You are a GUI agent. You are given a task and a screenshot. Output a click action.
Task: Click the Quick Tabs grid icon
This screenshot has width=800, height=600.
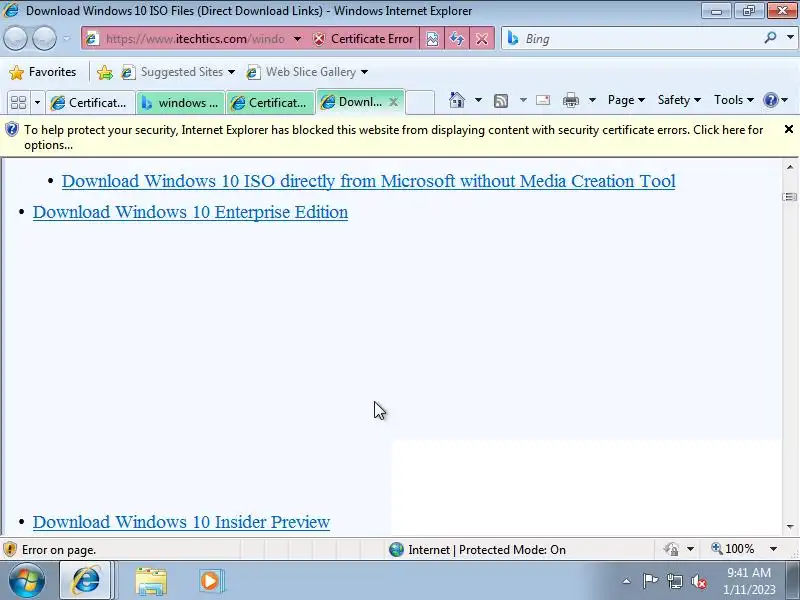[18, 102]
